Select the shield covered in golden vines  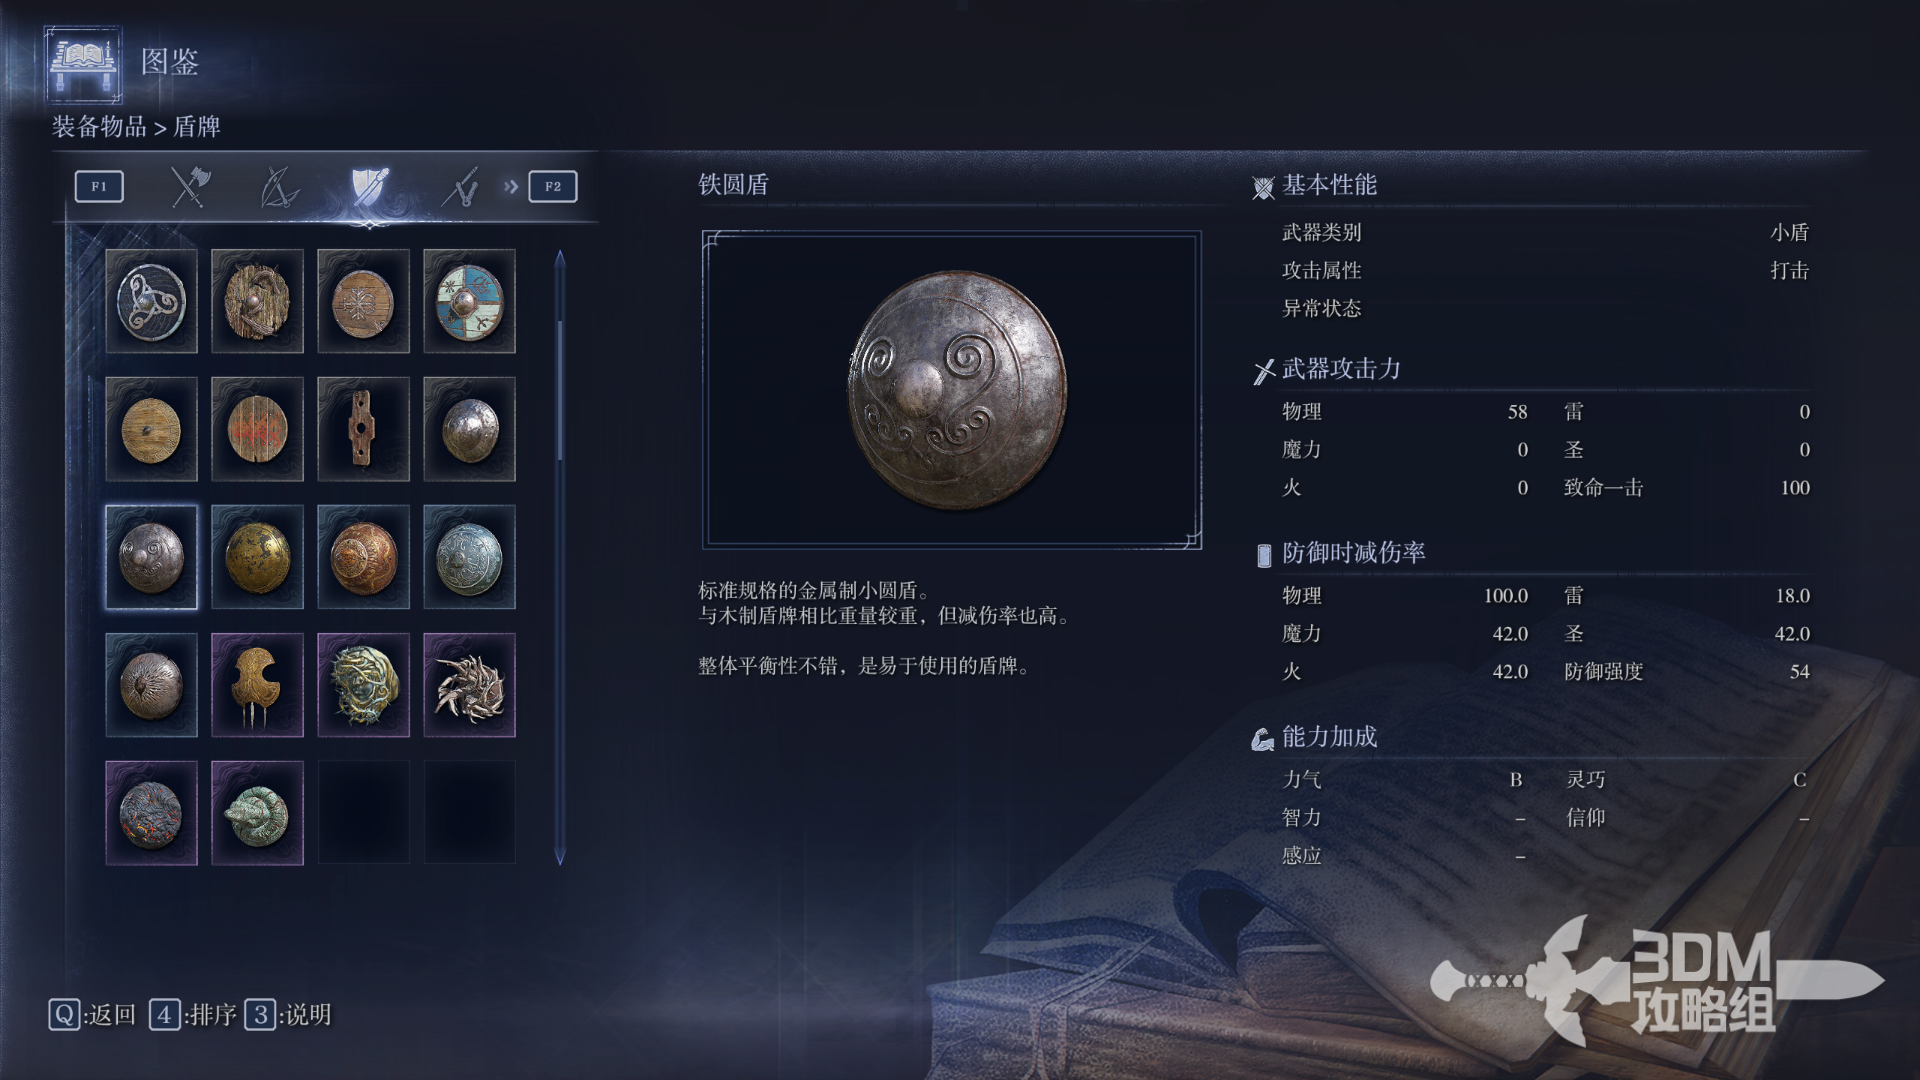tap(363, 685)
